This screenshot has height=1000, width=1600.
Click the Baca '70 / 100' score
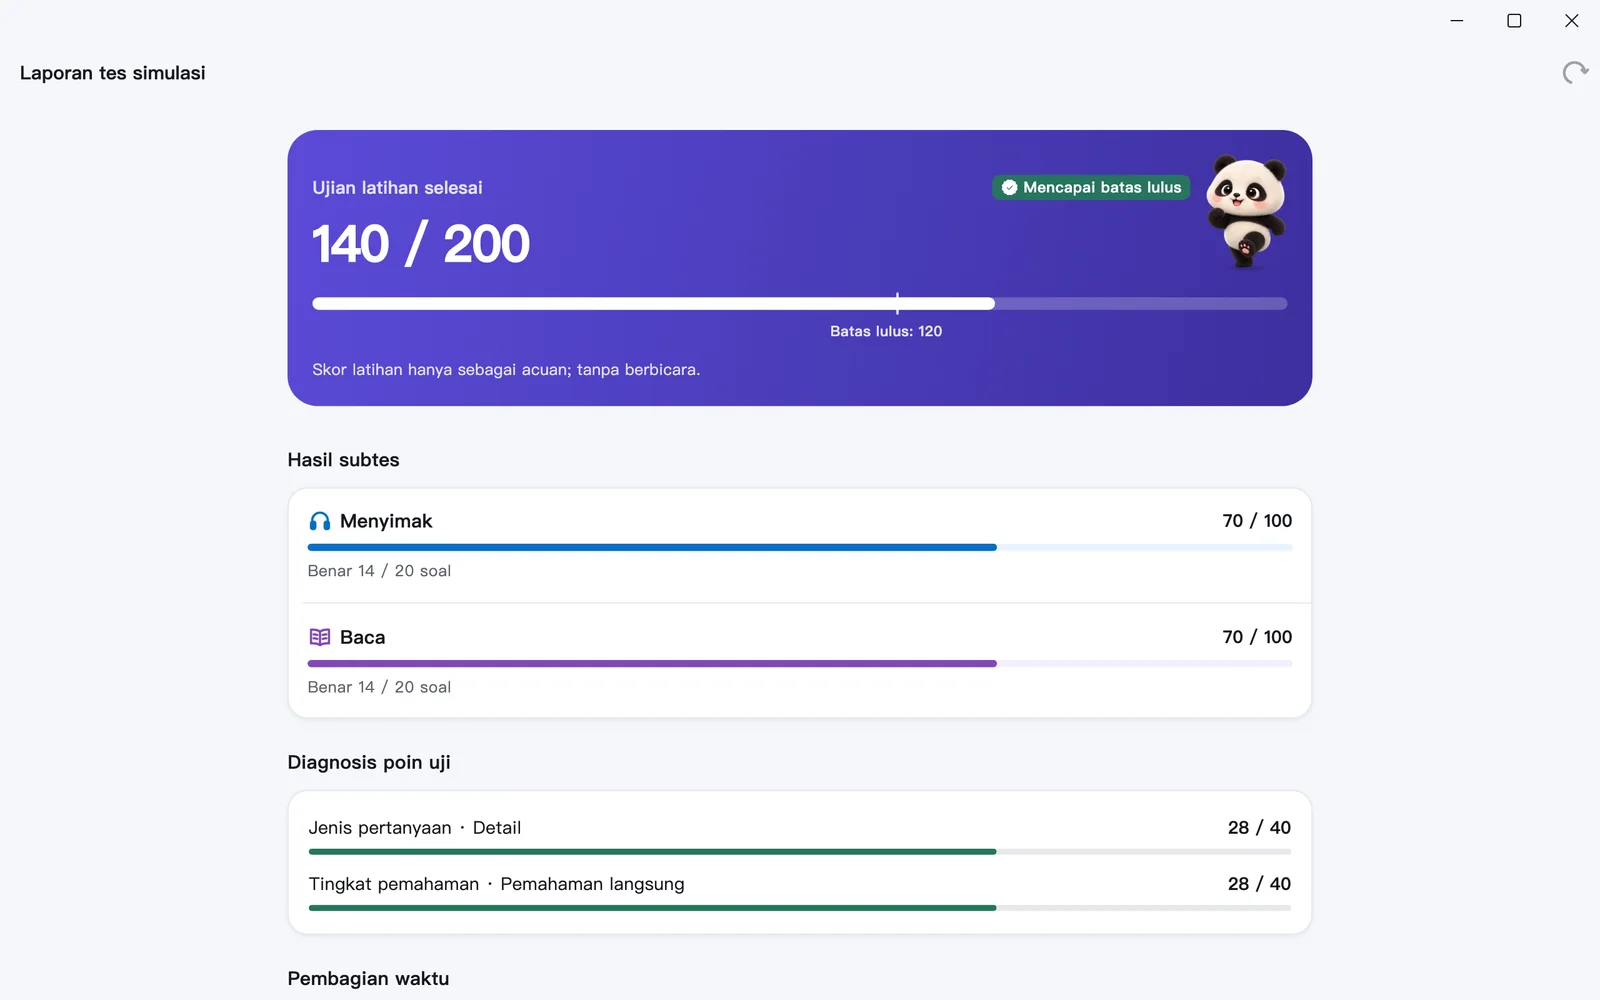1257,637
